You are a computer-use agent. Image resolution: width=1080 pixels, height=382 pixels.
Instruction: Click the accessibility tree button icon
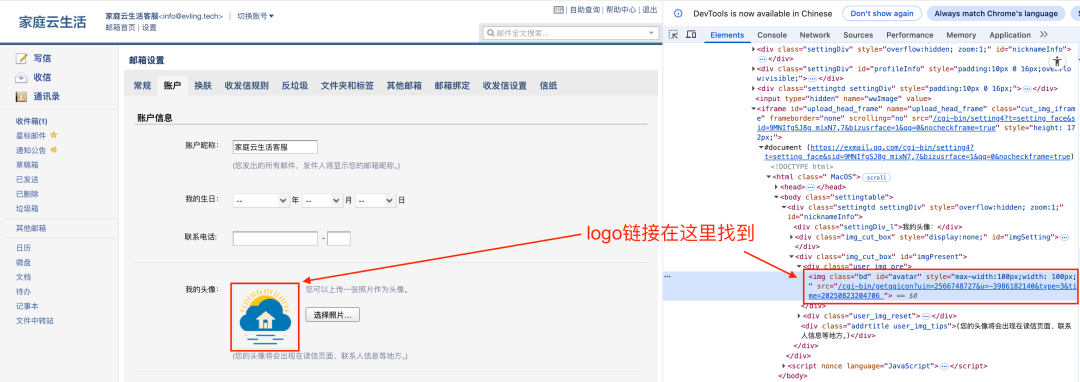click(x=1058, y=61)
